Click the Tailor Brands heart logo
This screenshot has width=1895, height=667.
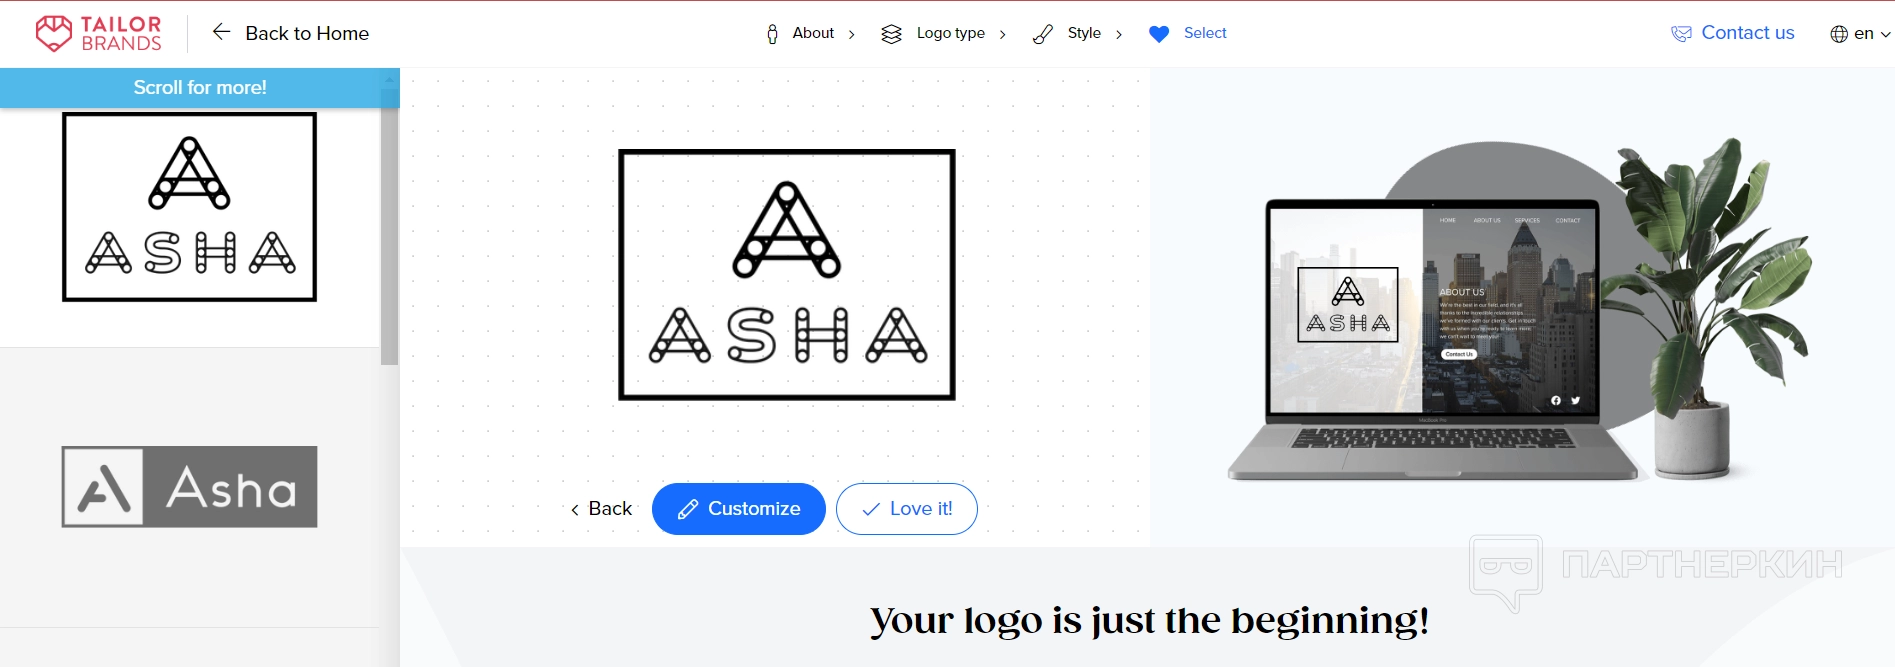(54, 33)
